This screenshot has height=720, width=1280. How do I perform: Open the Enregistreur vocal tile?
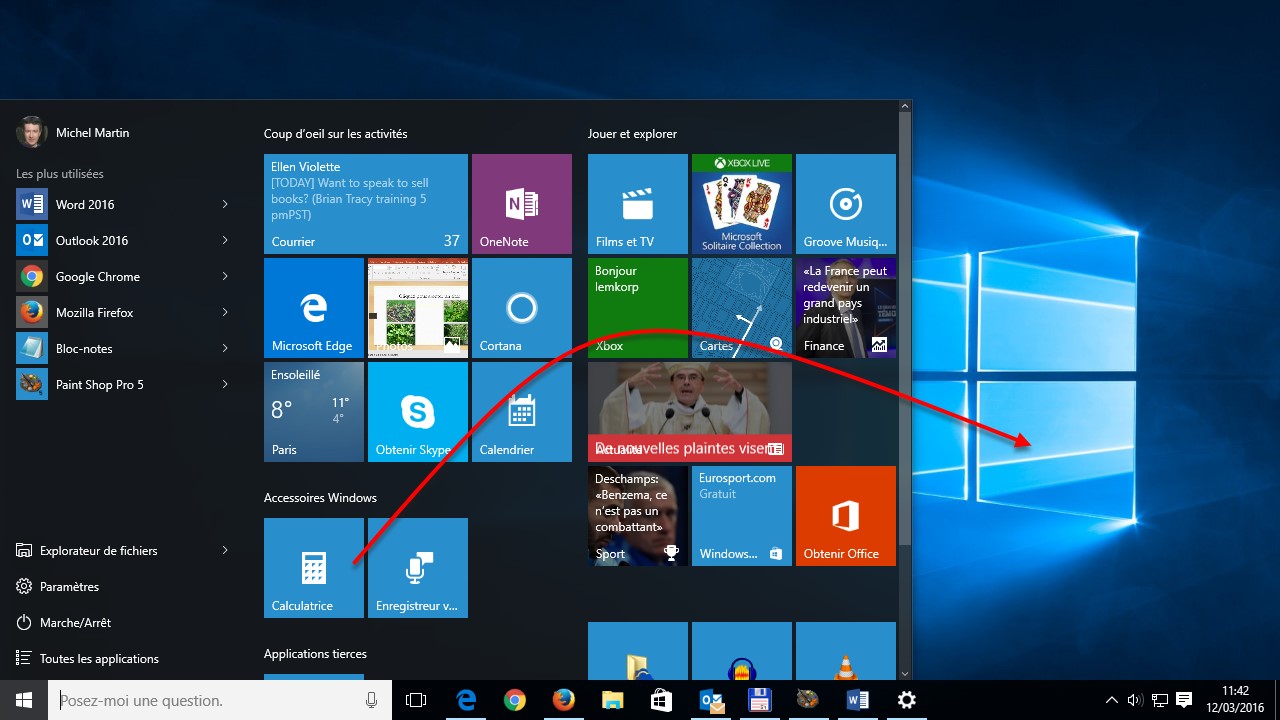[x=417, y=567]
